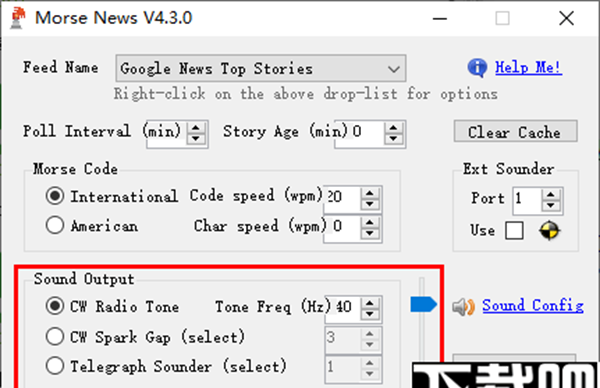The width and height of the screenshot is (600, 388).
Task: Click the blue volume slider handle
Action: click(423, 305)
